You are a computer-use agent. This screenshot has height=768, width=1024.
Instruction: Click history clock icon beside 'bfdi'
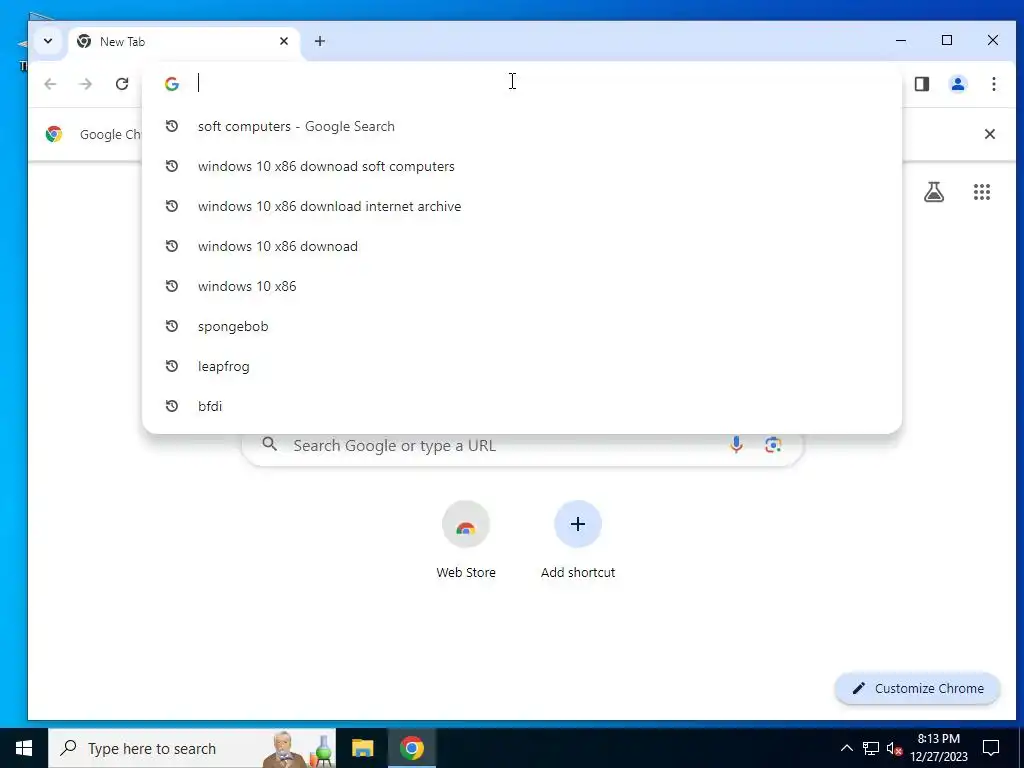pyautogui.click(x=172, y=406)
